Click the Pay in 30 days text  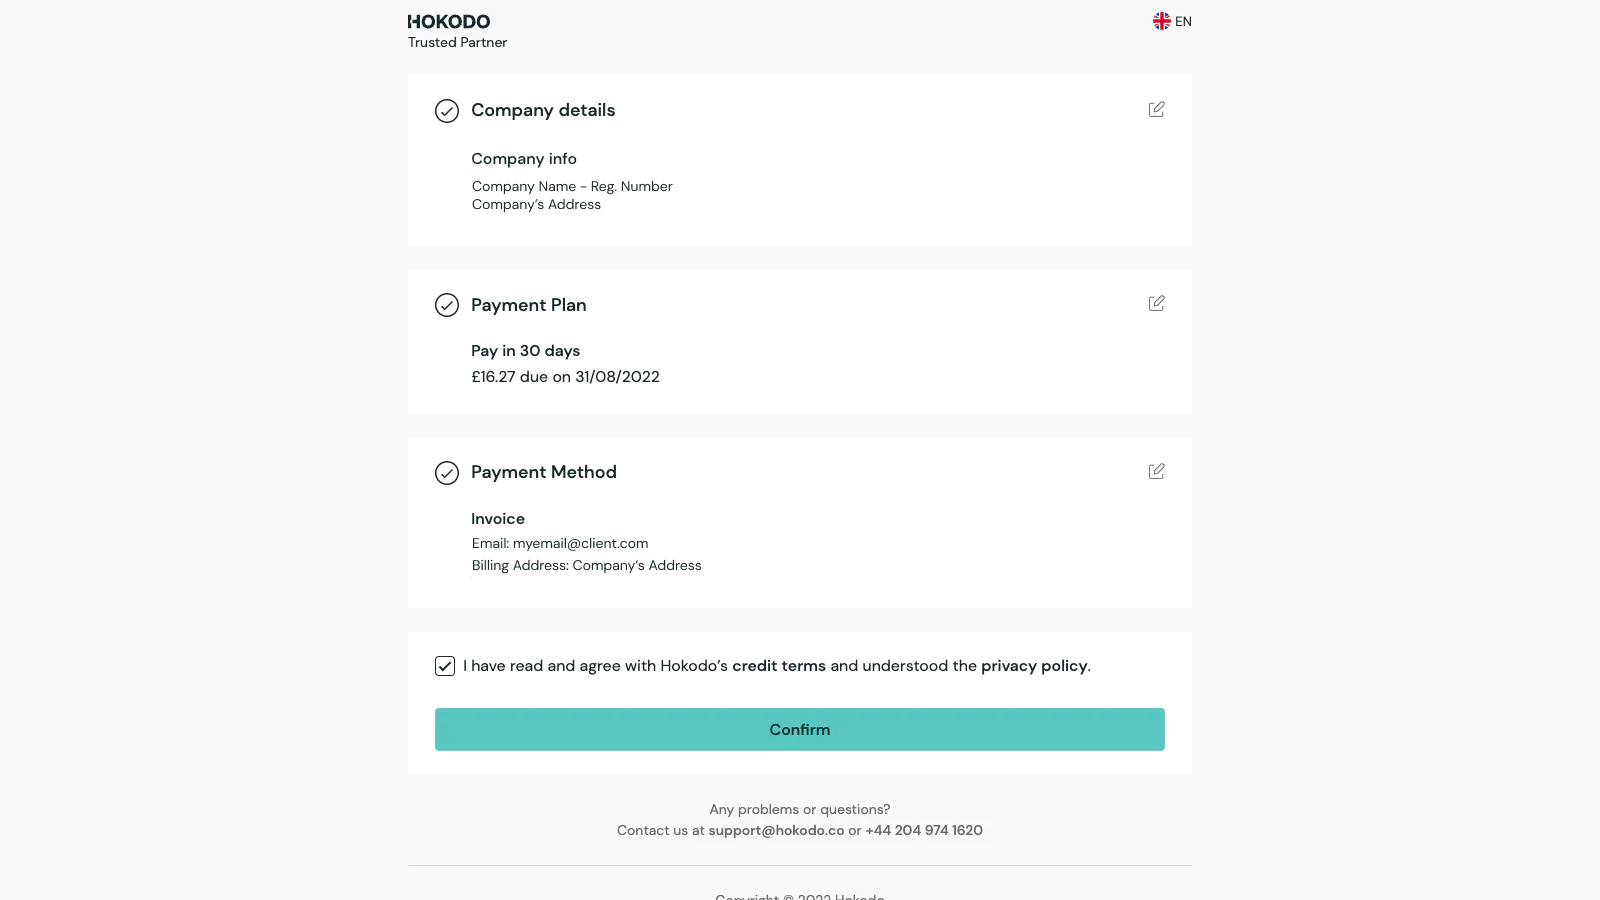(x=525, y=351)
